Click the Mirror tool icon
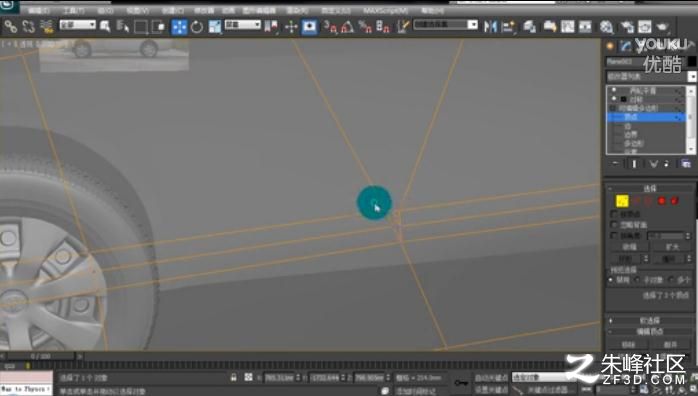This screenshot has height=396, width=698. click(x=490, y=27)
